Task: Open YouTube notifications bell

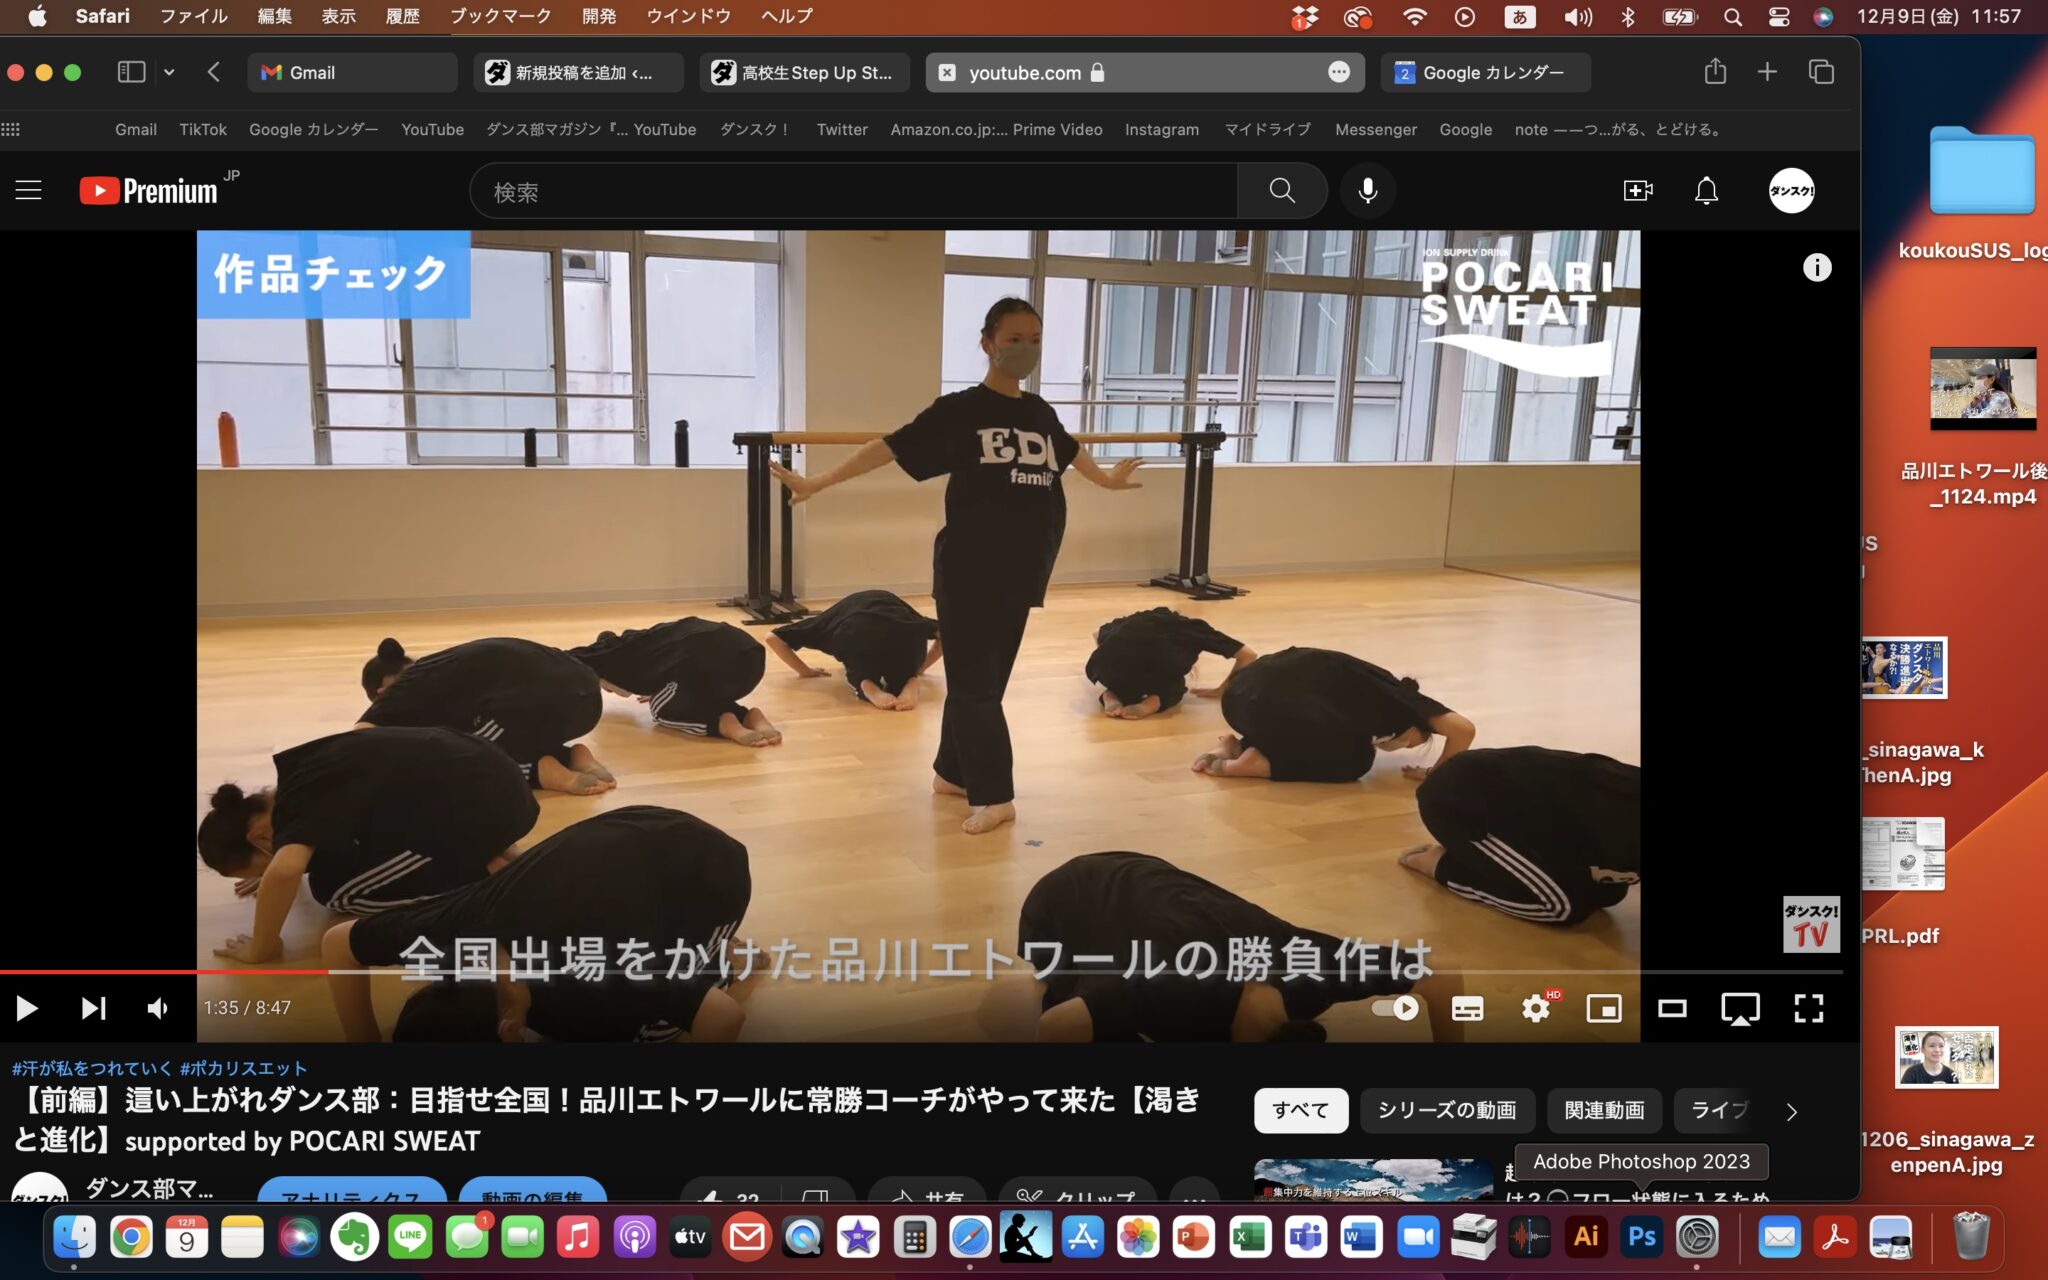Action: pos(1706,191)
